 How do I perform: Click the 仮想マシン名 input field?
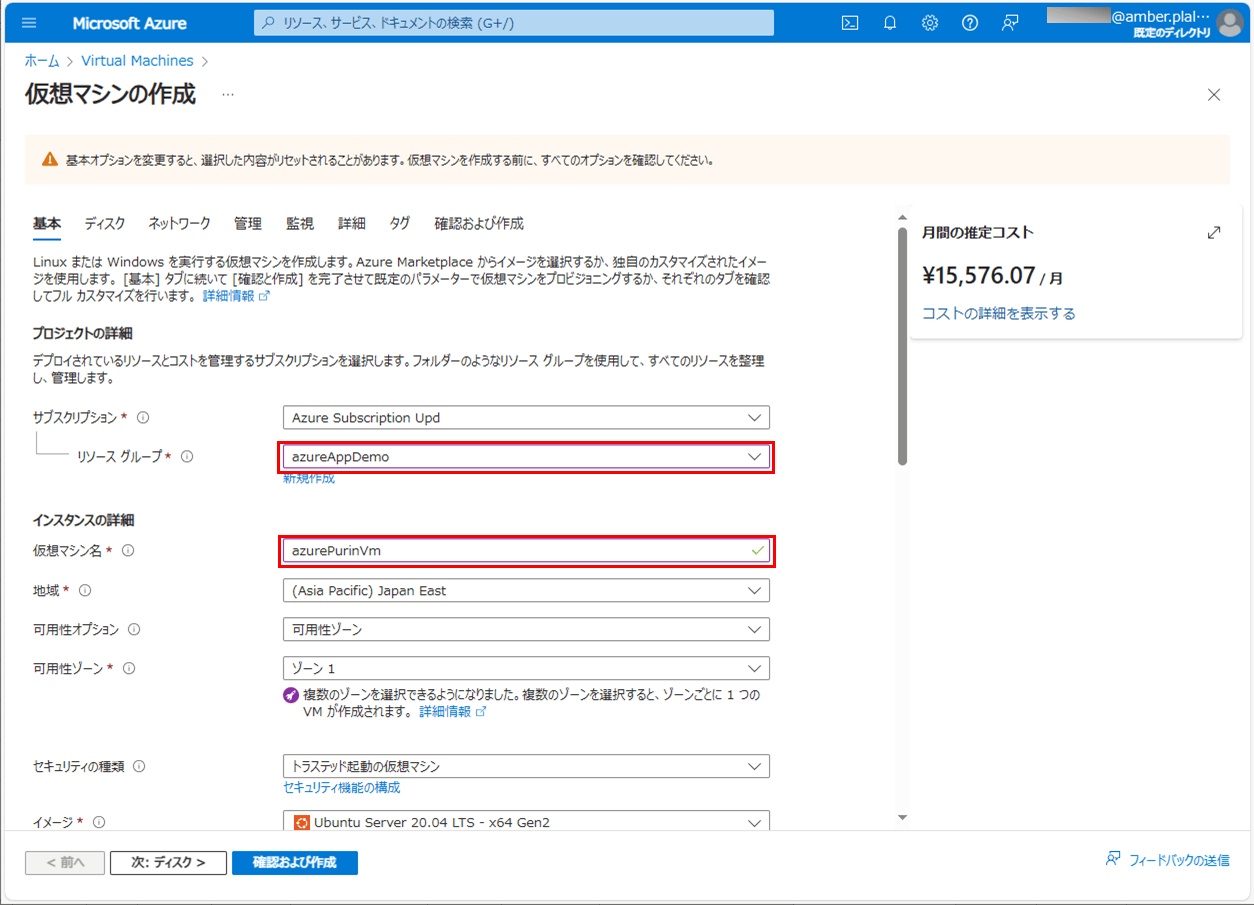(526, 550)
